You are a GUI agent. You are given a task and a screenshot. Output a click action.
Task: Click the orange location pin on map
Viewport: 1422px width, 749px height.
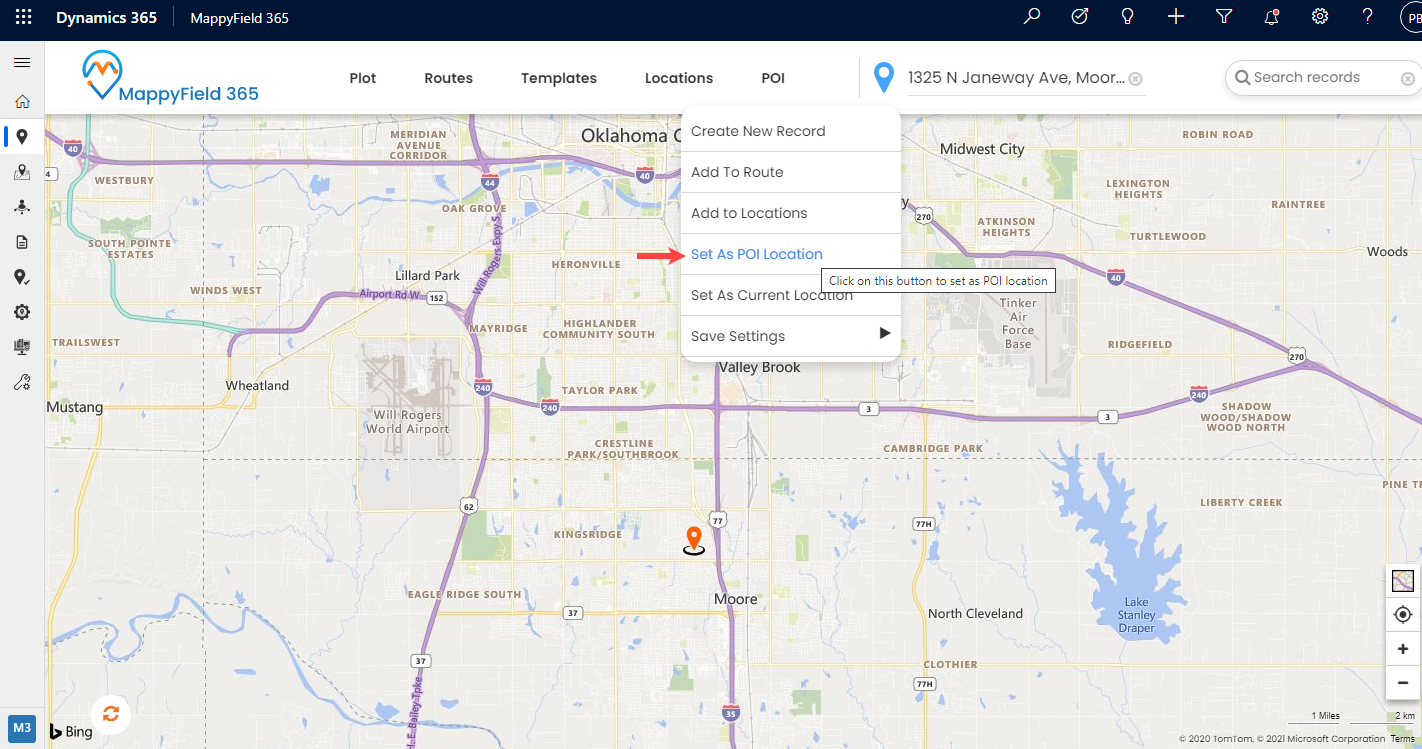click(693, 540)
